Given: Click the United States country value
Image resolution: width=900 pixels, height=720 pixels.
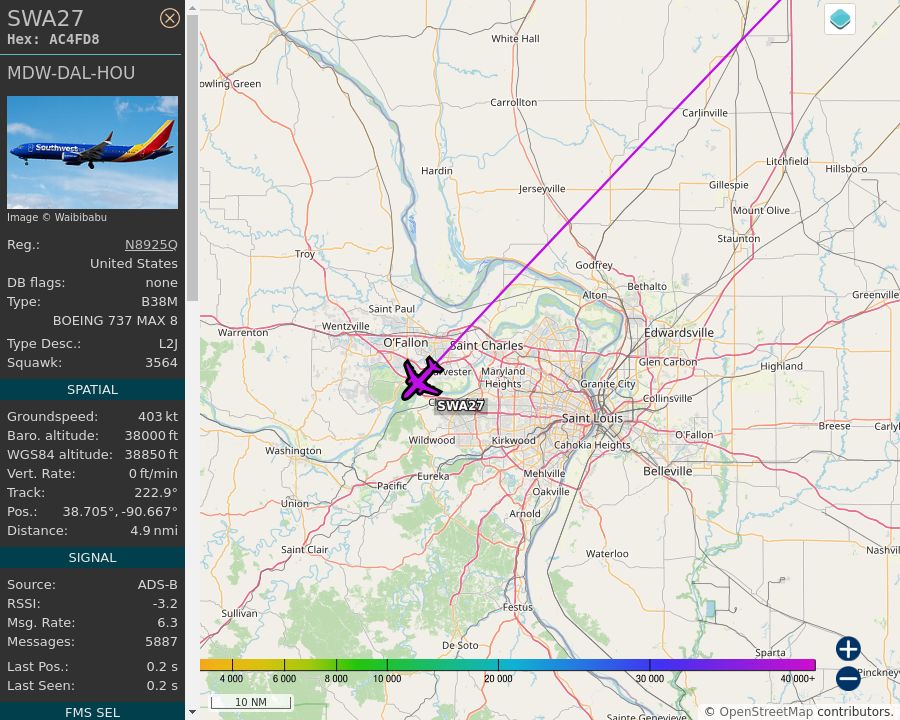Looking at the screenshot, I should coord(134,264).
